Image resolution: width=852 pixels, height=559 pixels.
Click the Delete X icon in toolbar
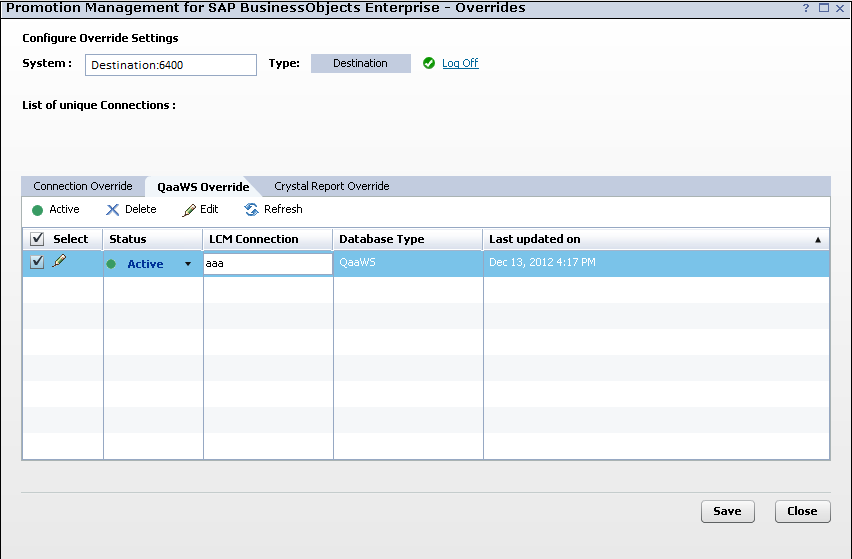112,210
